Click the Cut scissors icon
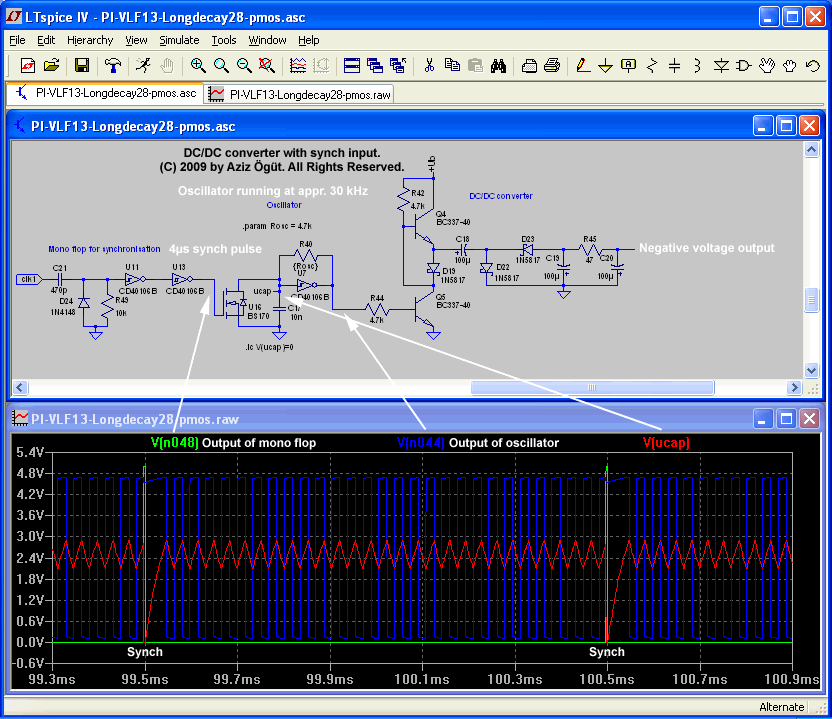The image size is (832, 719). click(429, 66)
